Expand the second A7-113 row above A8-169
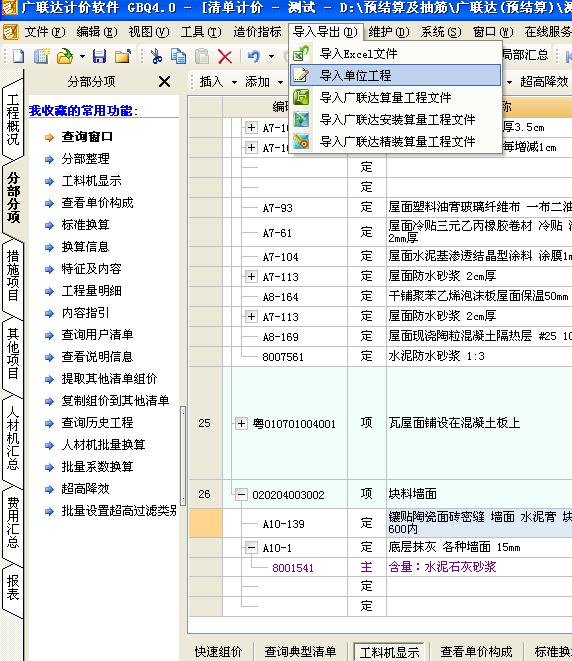The width and height of the screenshot is (572, 661). point(252,316)
